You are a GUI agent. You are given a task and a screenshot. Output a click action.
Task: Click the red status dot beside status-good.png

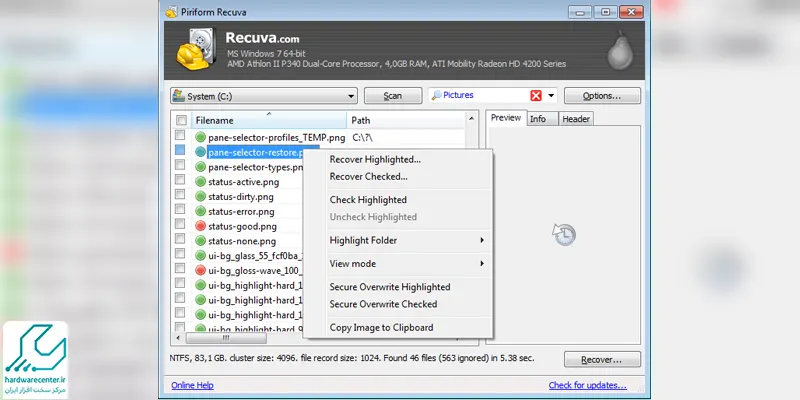(x=201, y=226)
